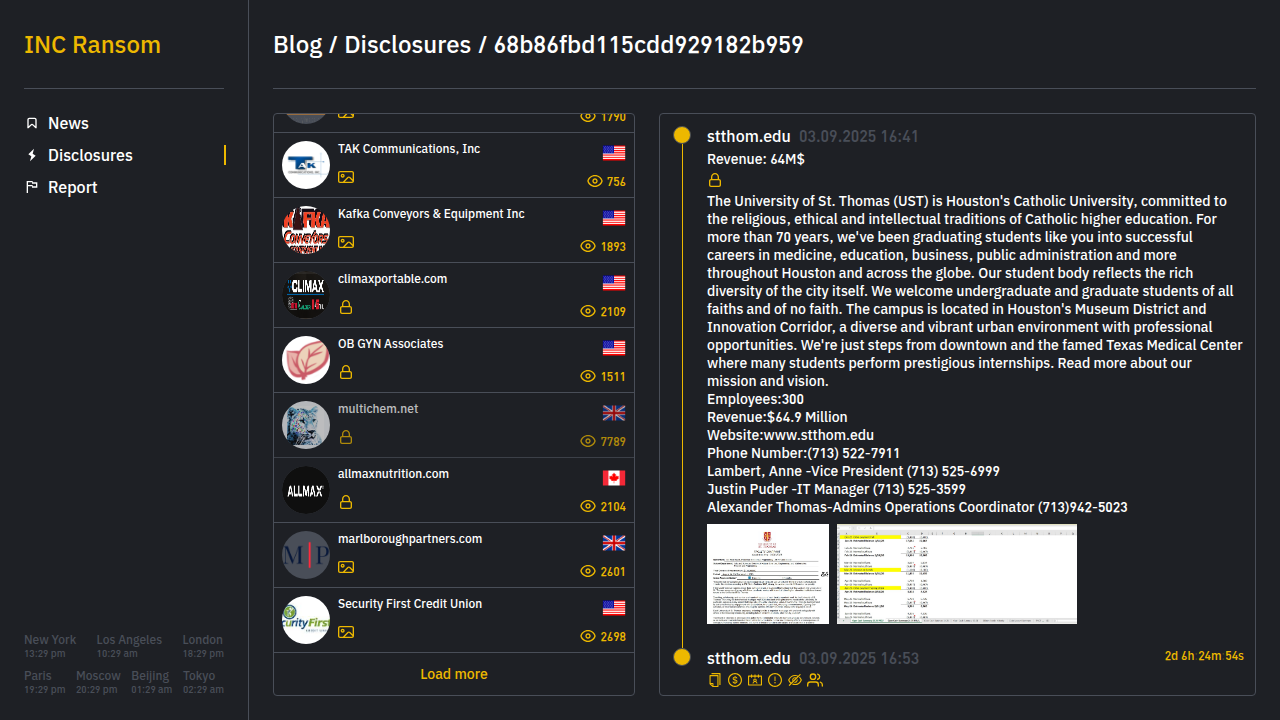Click the documents icon under the 16:53 entry
The height and width of the screenshot is (720, 1280).
(715, 681)
